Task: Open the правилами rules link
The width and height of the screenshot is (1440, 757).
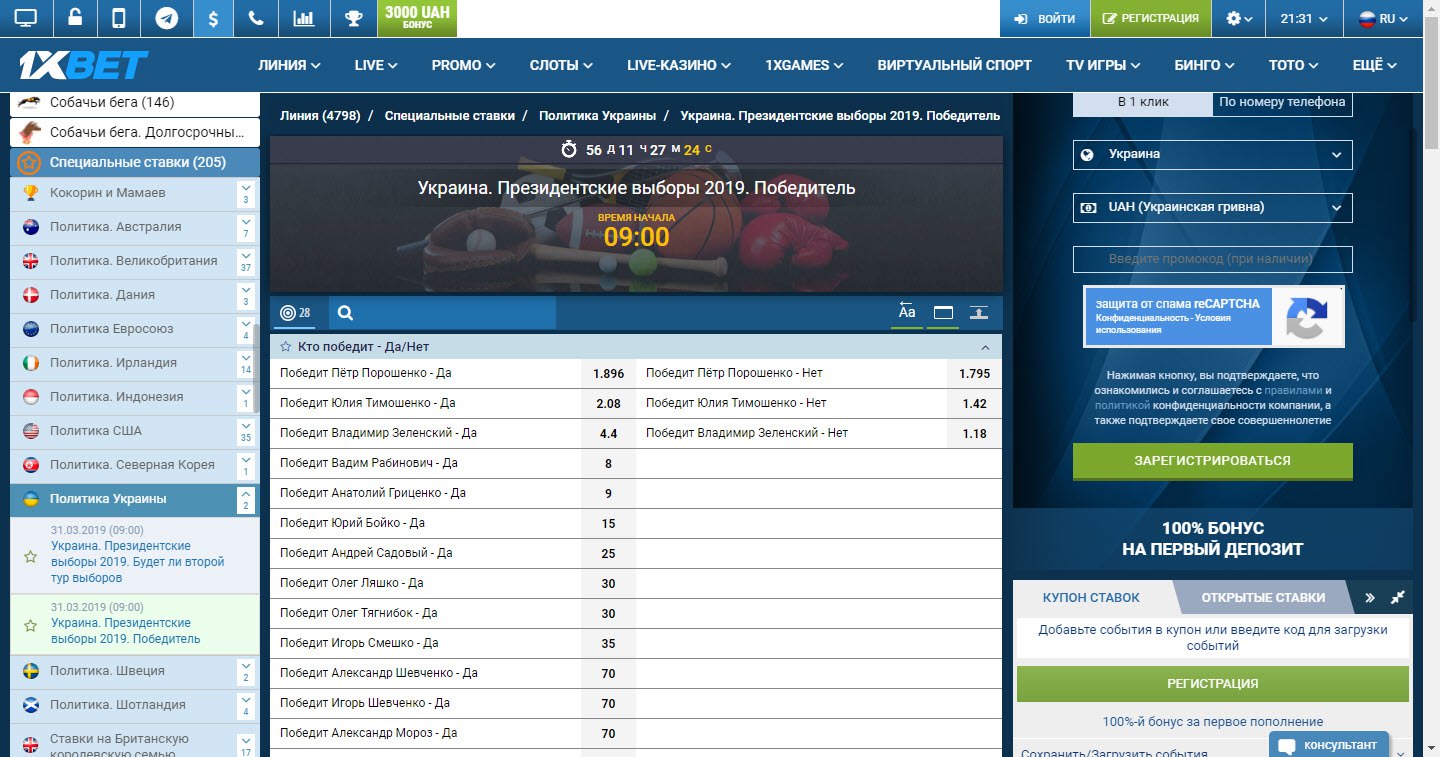Action: (1293, 390)
